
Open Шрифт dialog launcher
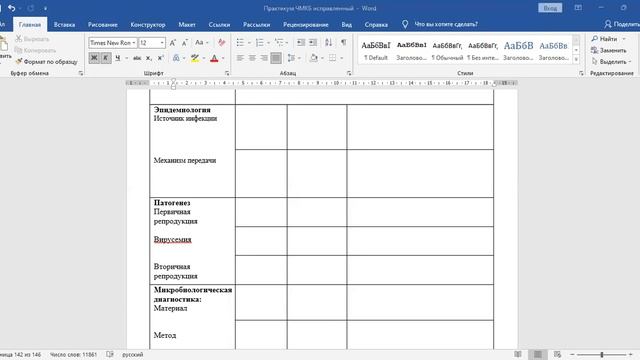pos(227,73)
